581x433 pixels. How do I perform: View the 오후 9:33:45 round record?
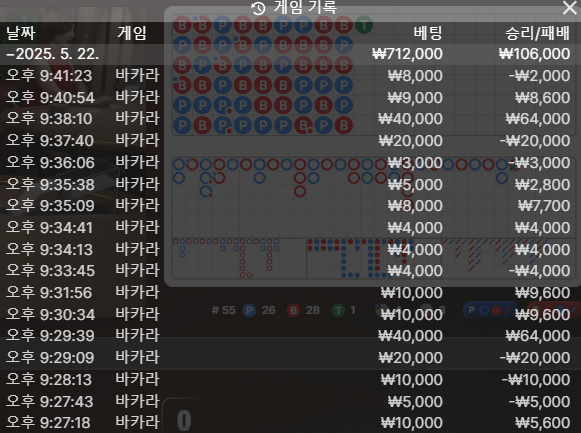[x=290, y=271]
